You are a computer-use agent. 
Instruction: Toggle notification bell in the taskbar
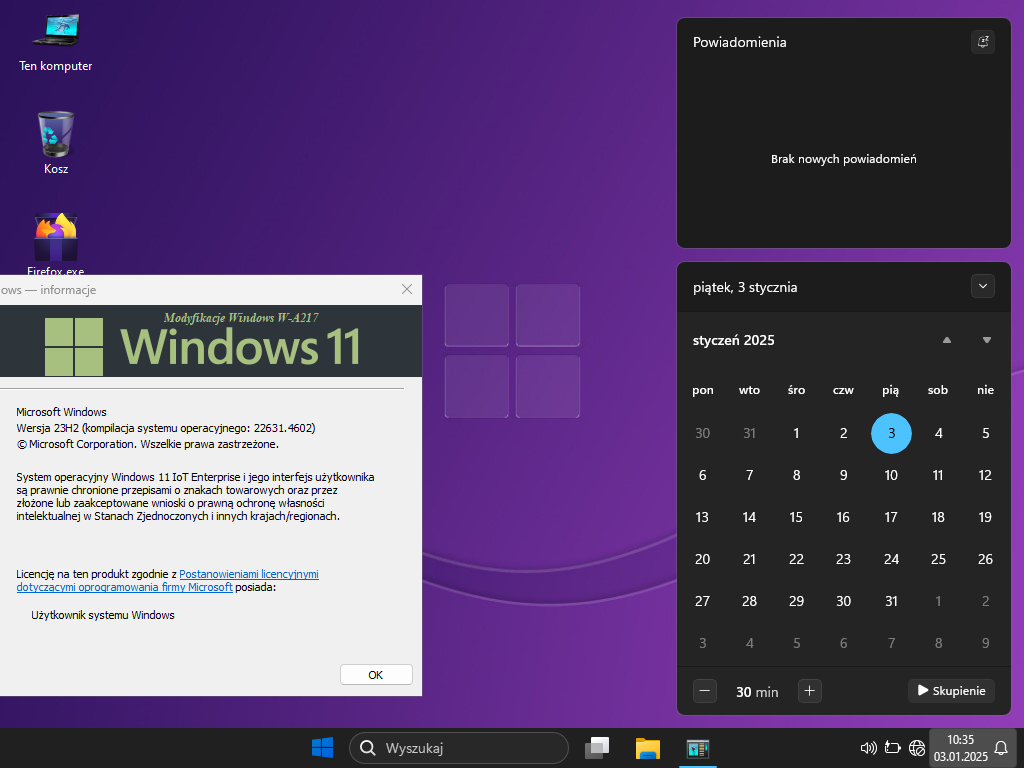(x=1000, y=748)
